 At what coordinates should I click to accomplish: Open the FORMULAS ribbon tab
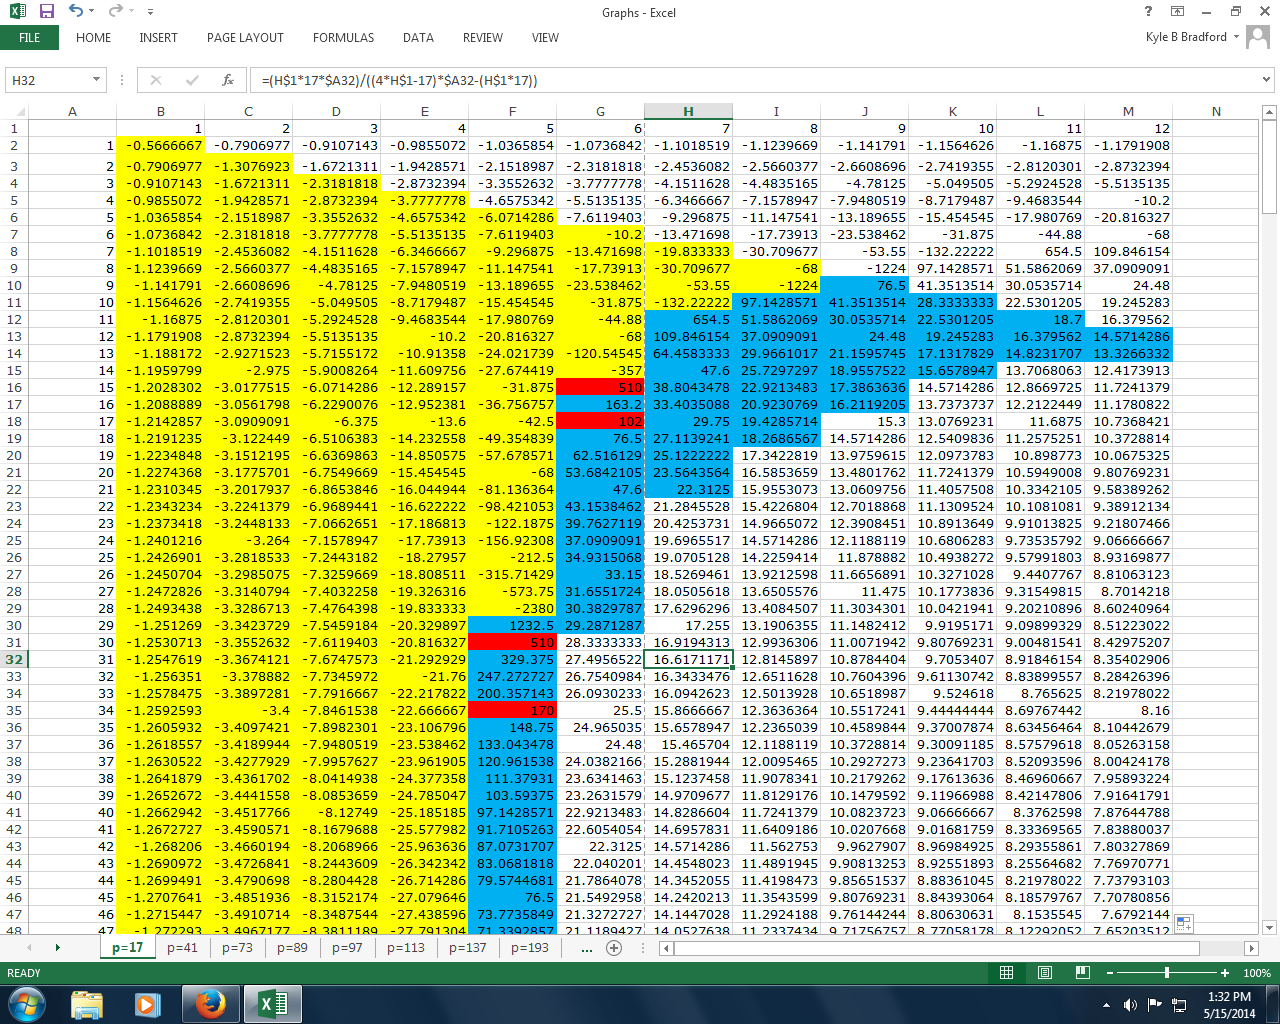click(343, 38)
